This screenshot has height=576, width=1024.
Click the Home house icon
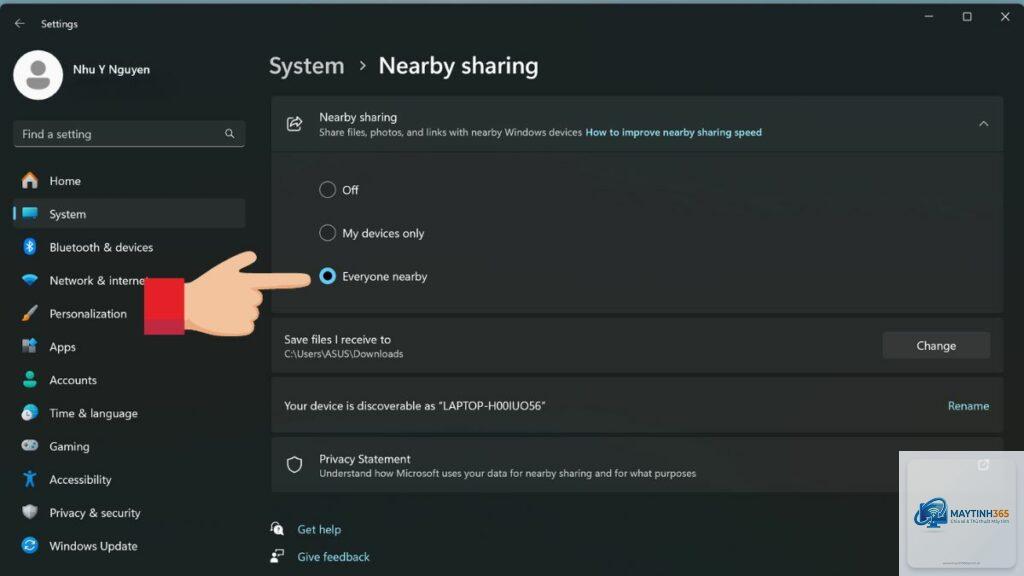coord(30,181)
